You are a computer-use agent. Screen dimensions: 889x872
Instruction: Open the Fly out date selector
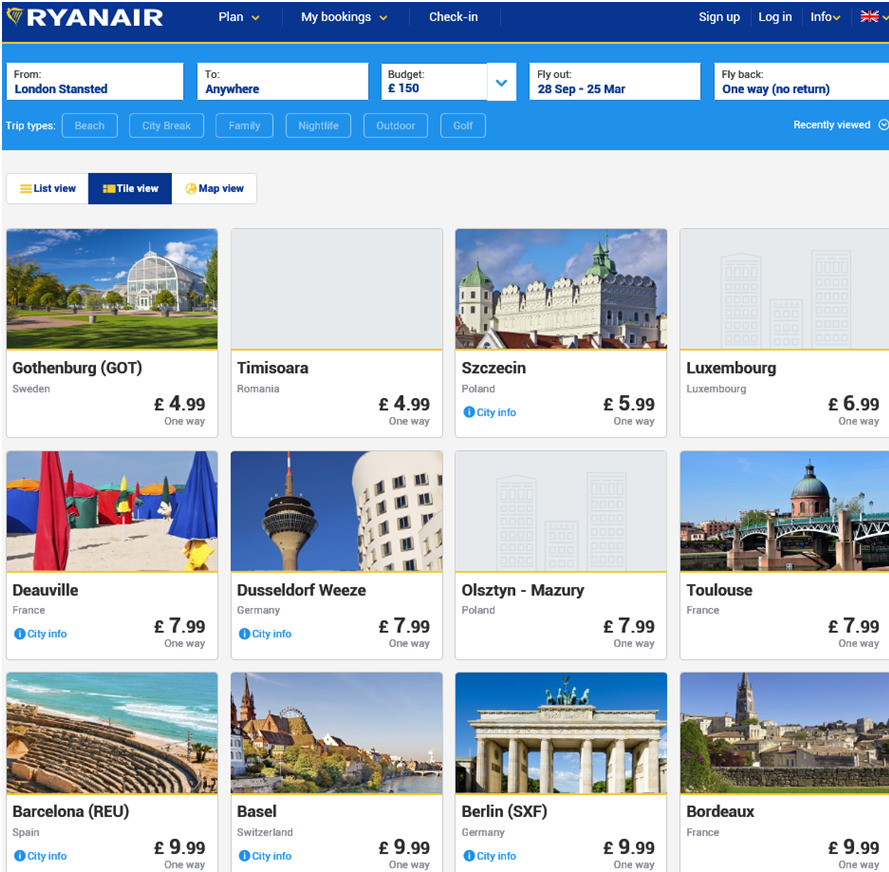click(615, 82)
